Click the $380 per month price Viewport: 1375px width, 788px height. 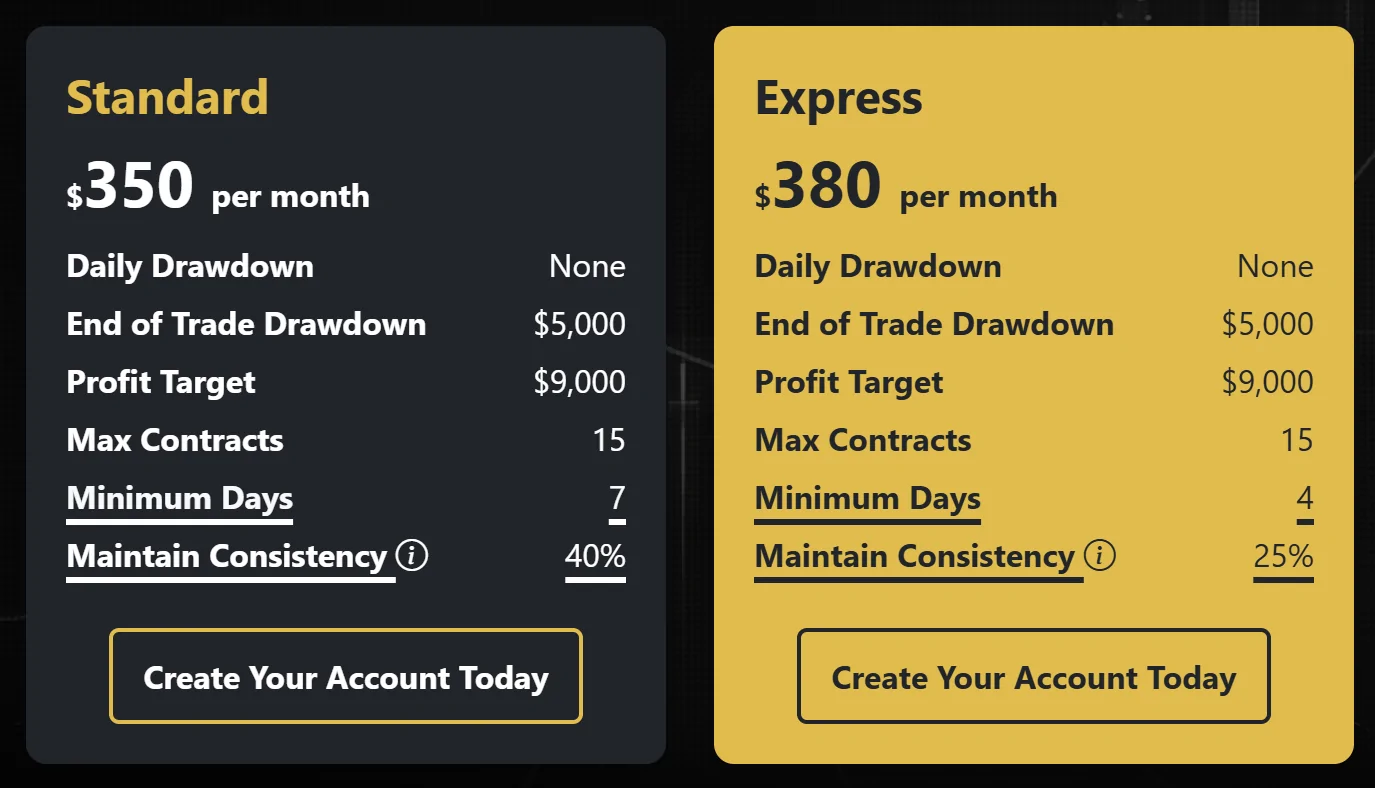[x=906, y=188]
